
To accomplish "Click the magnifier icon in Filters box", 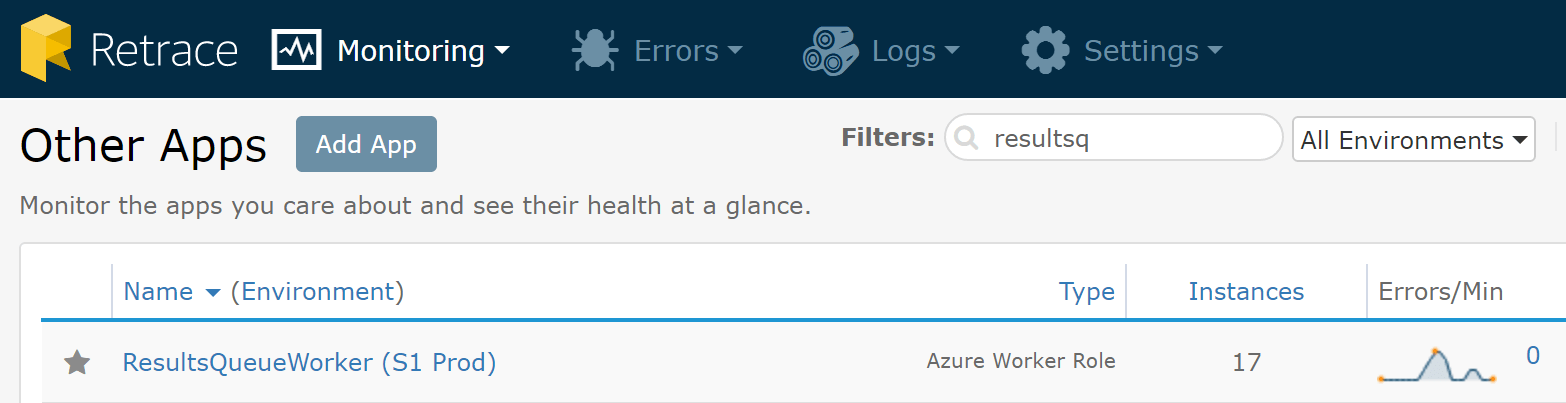I will pyautogui.click(x=966, y=140).
